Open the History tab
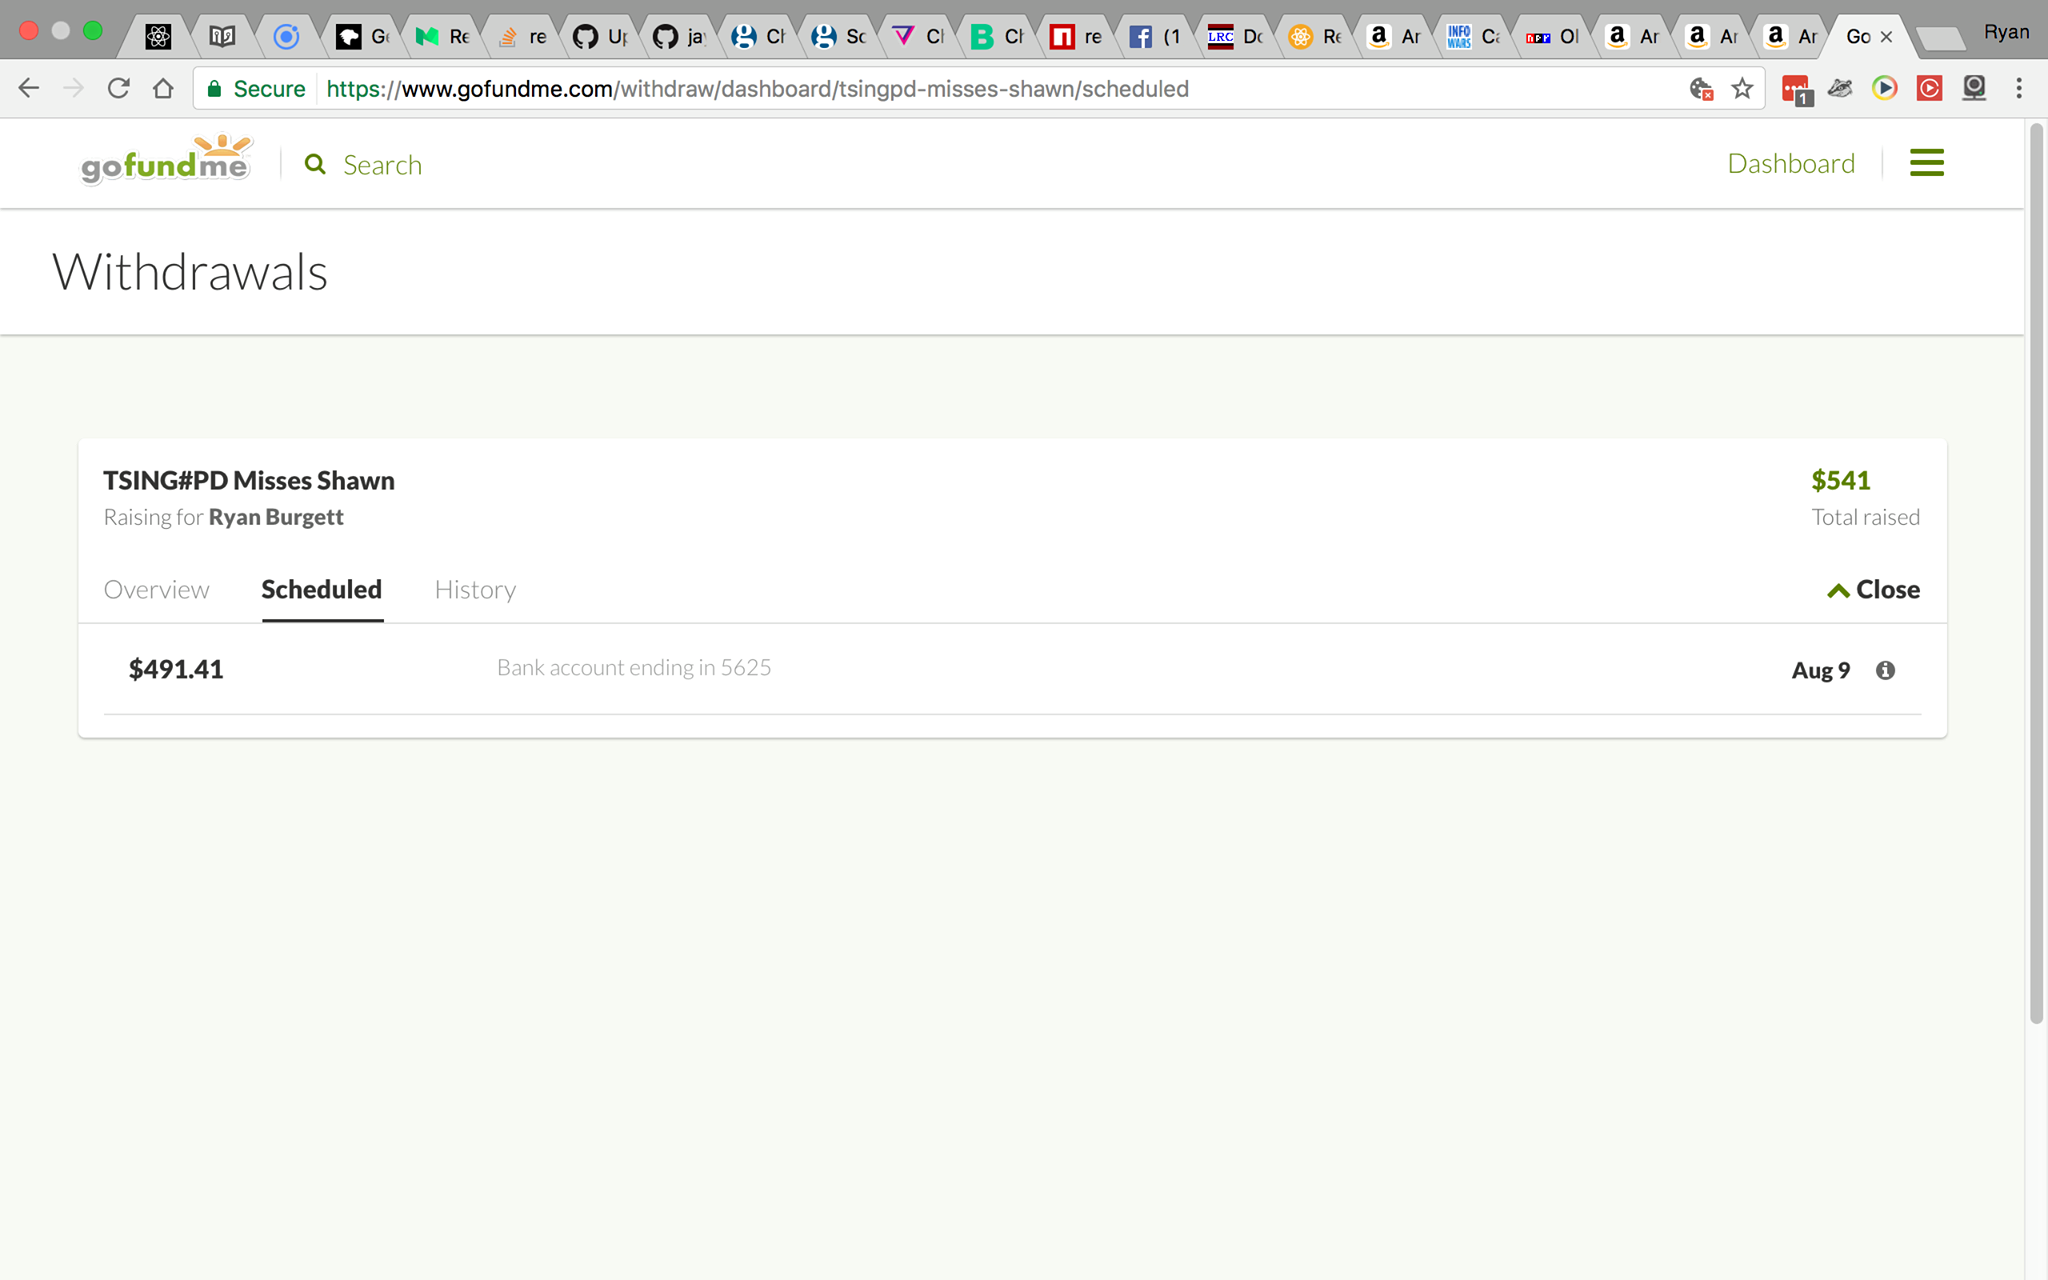 click(475, 590)
